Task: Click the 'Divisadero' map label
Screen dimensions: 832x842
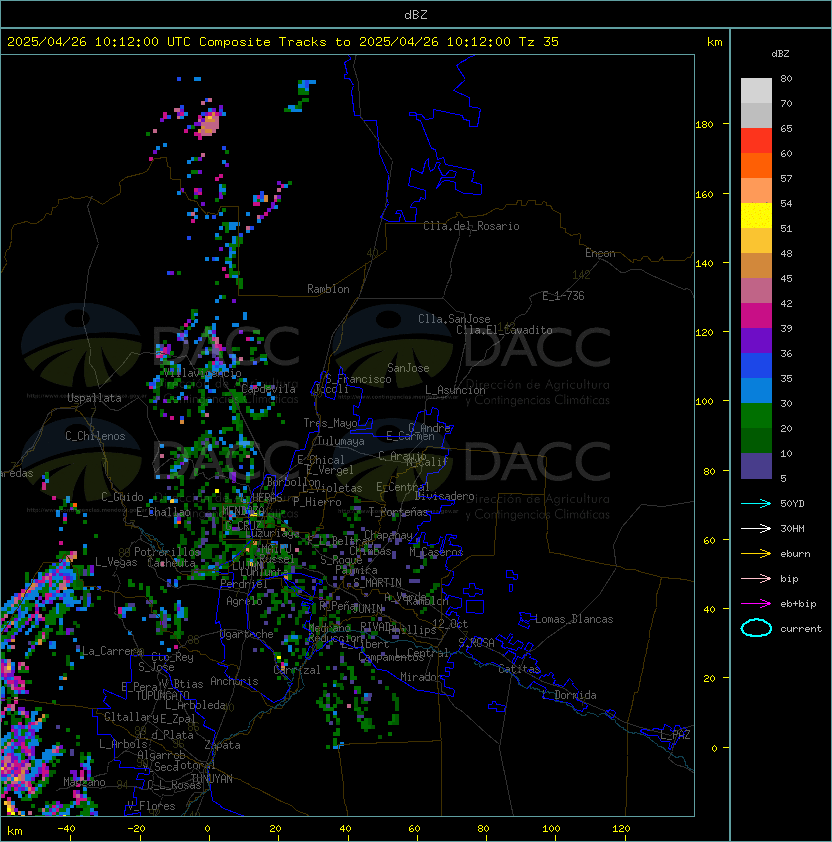Action: click(x=444, y=496)
